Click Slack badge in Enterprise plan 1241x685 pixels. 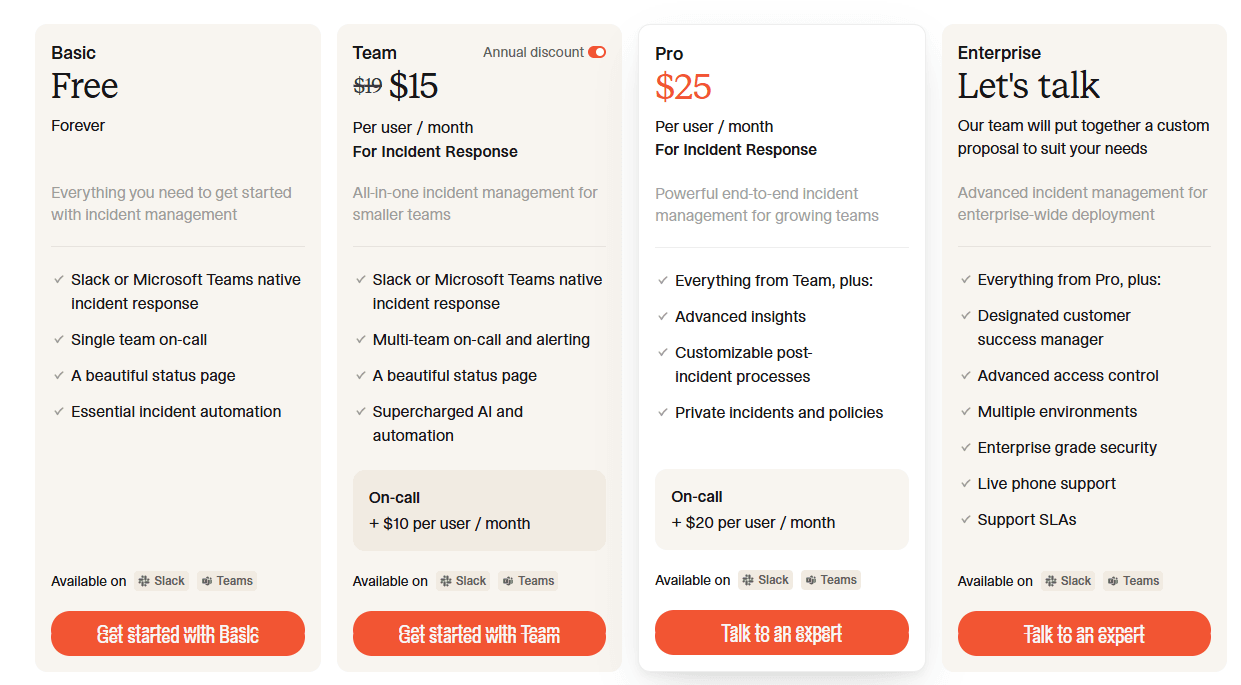coord(1069,581)
